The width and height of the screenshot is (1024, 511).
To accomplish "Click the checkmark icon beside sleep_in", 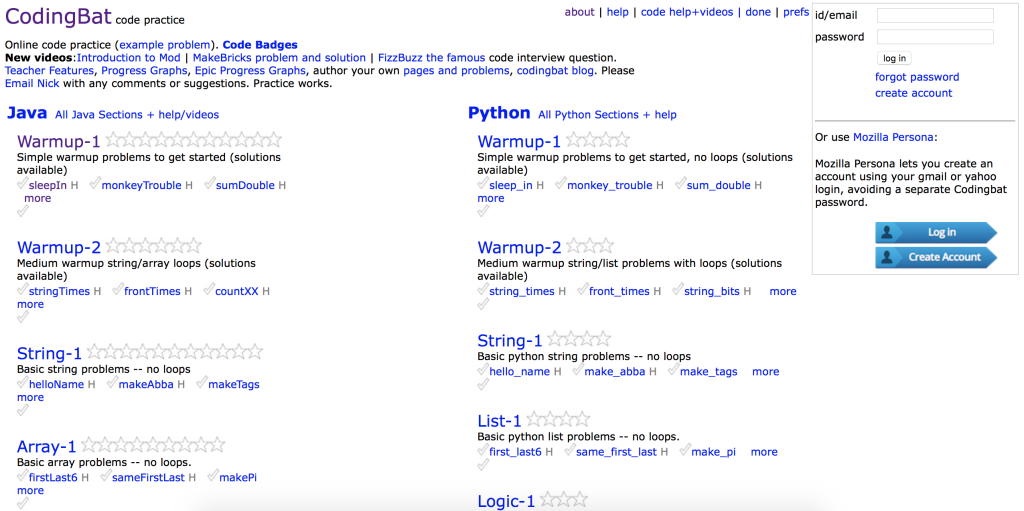I will click(x=483, y=184).
